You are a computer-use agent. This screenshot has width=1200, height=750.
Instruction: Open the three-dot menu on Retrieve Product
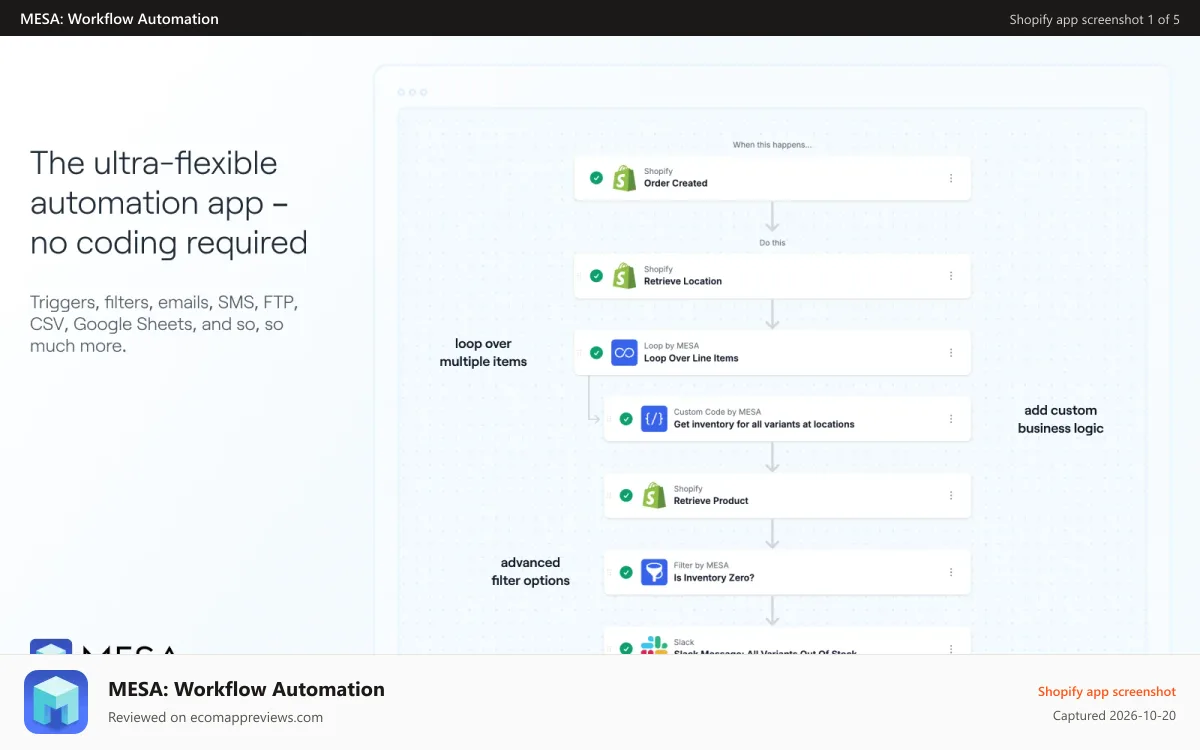[x=951, y=495]
